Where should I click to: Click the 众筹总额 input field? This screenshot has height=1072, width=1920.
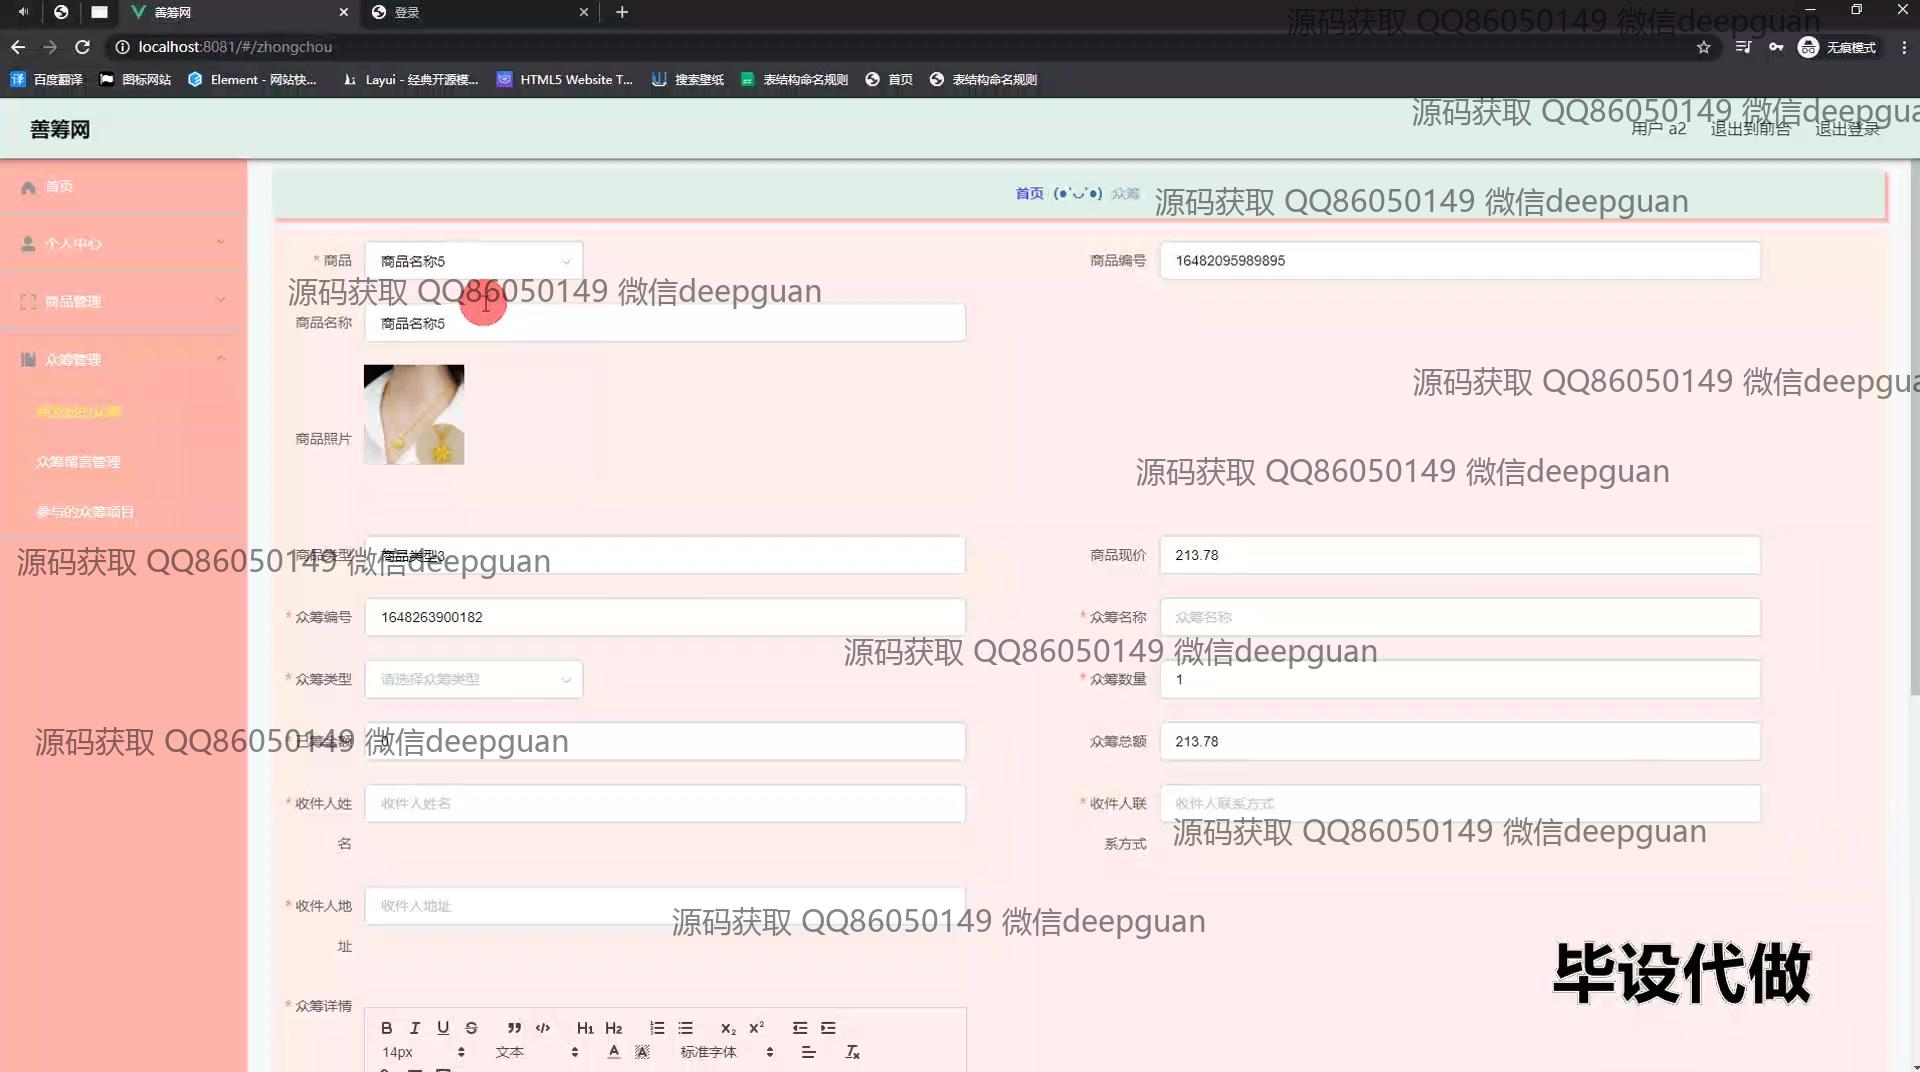pos(1460,741)
